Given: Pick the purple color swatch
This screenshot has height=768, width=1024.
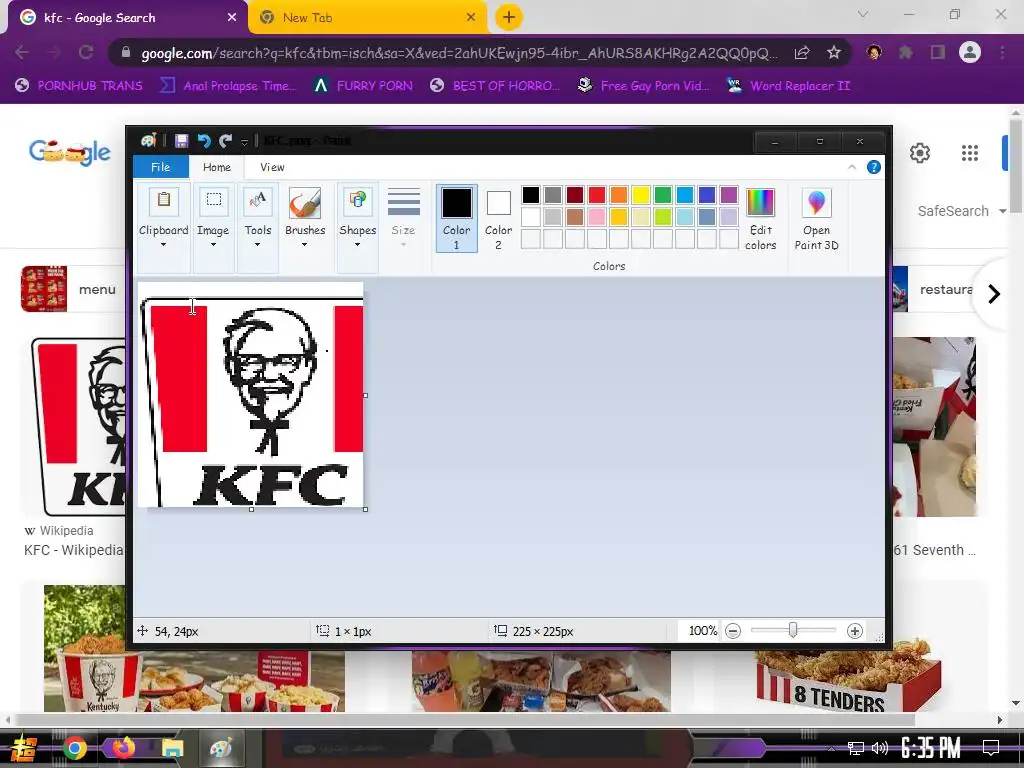Looking at the screenshot, I should click(x=729, y=195).
